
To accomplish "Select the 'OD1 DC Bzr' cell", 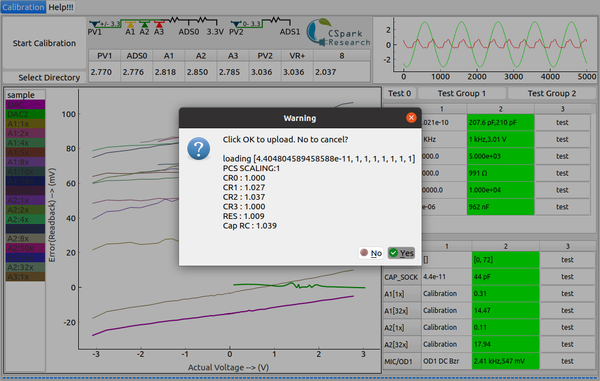I will [446, 361].
